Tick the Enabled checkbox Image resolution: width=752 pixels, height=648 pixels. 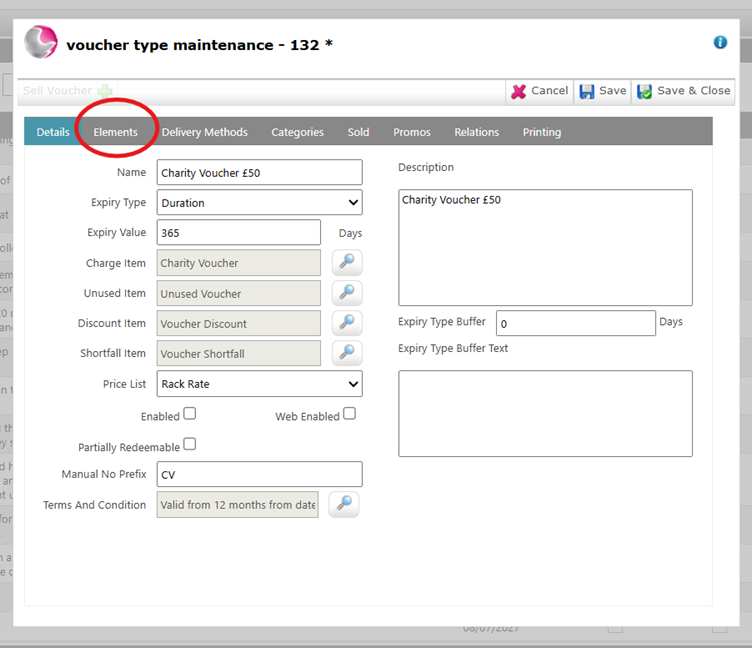(x=190, y=413)
